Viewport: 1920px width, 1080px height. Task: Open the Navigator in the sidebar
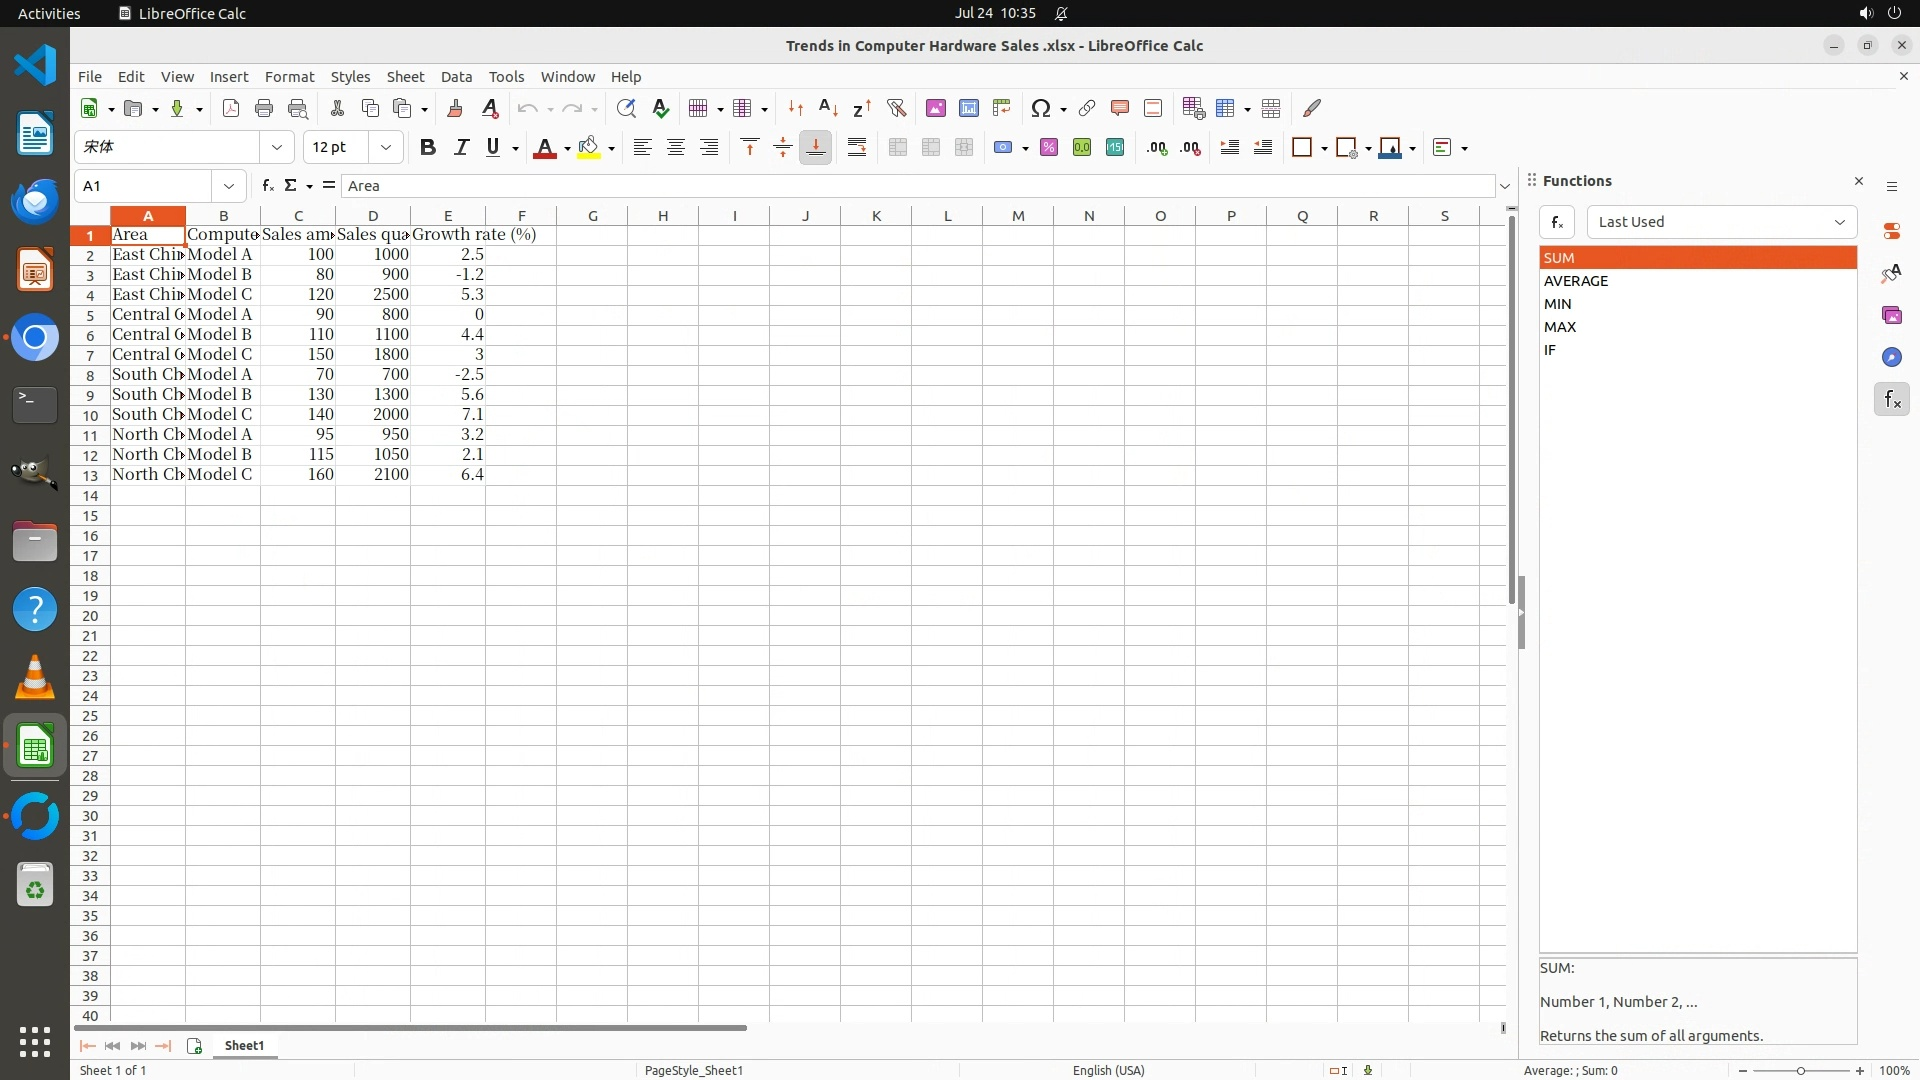1891,357
